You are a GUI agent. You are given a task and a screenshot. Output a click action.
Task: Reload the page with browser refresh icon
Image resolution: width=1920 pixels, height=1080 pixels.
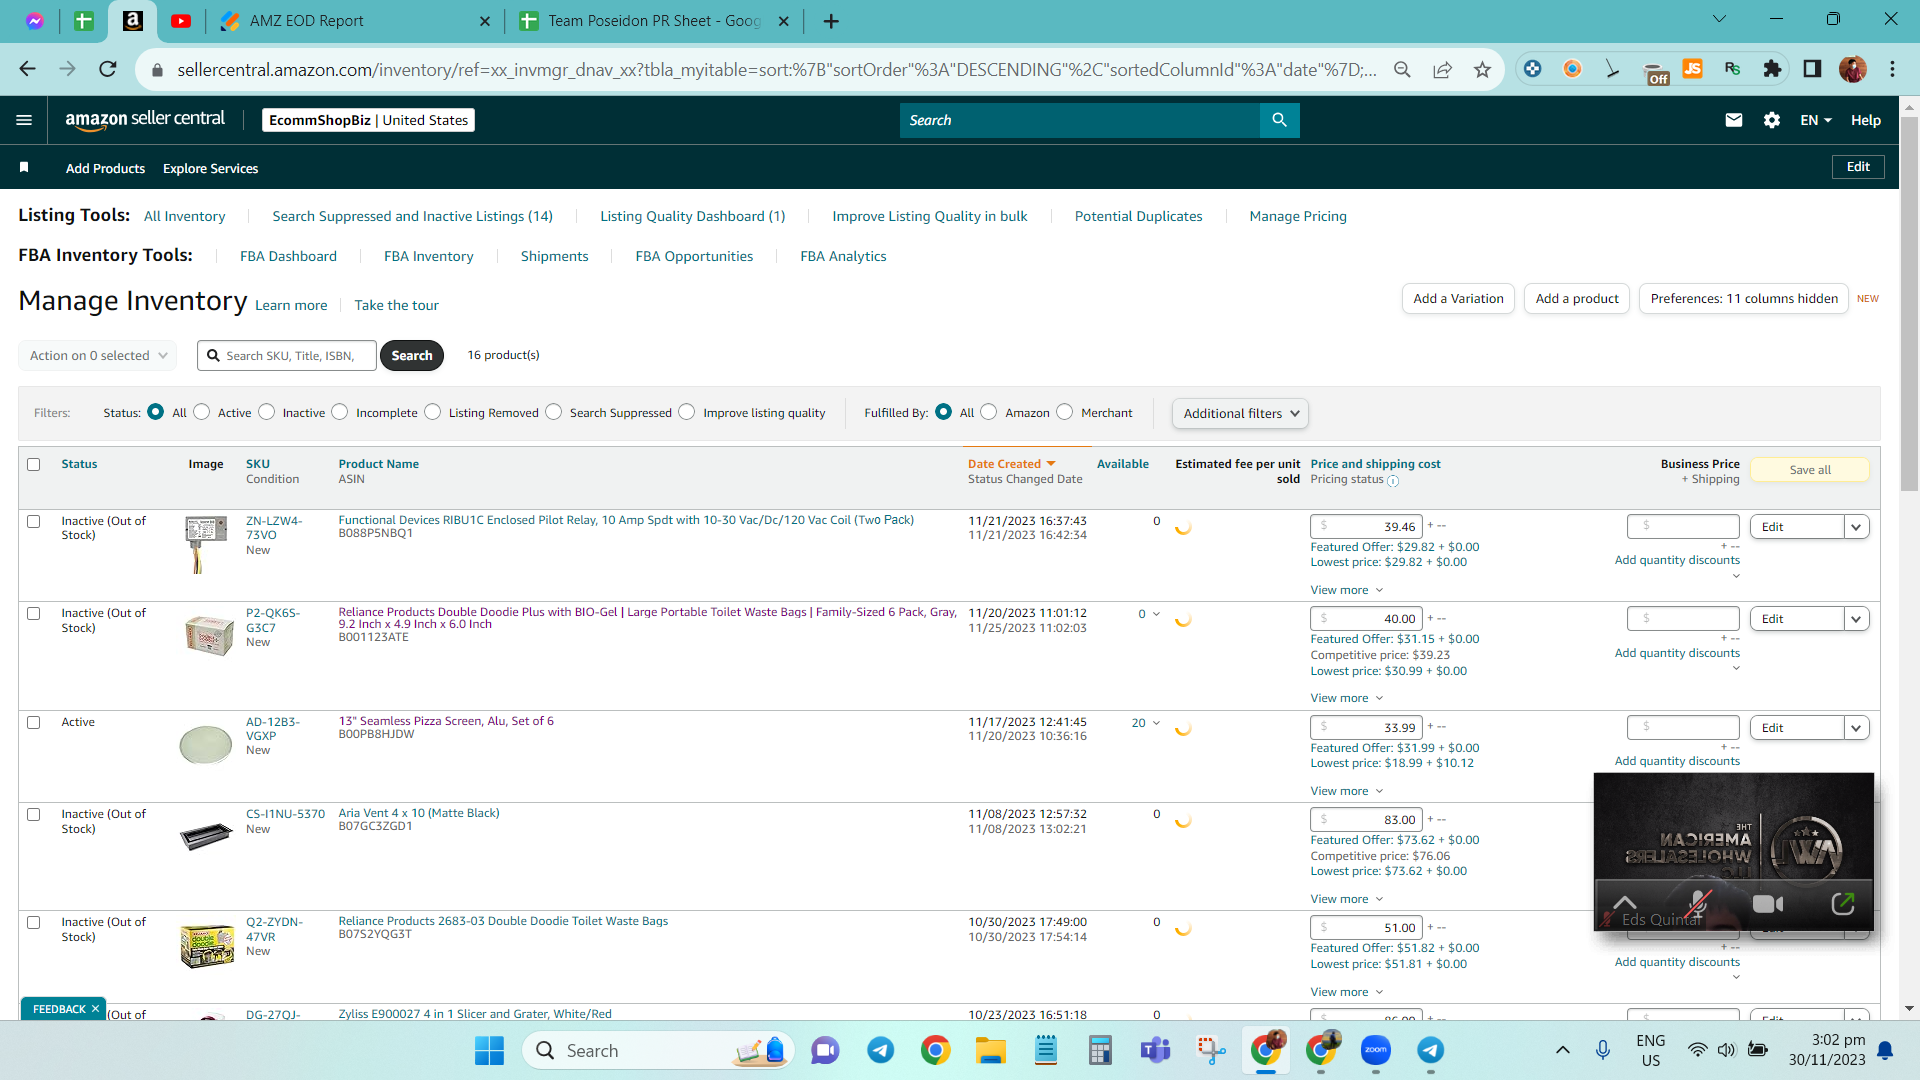point(107,69)
